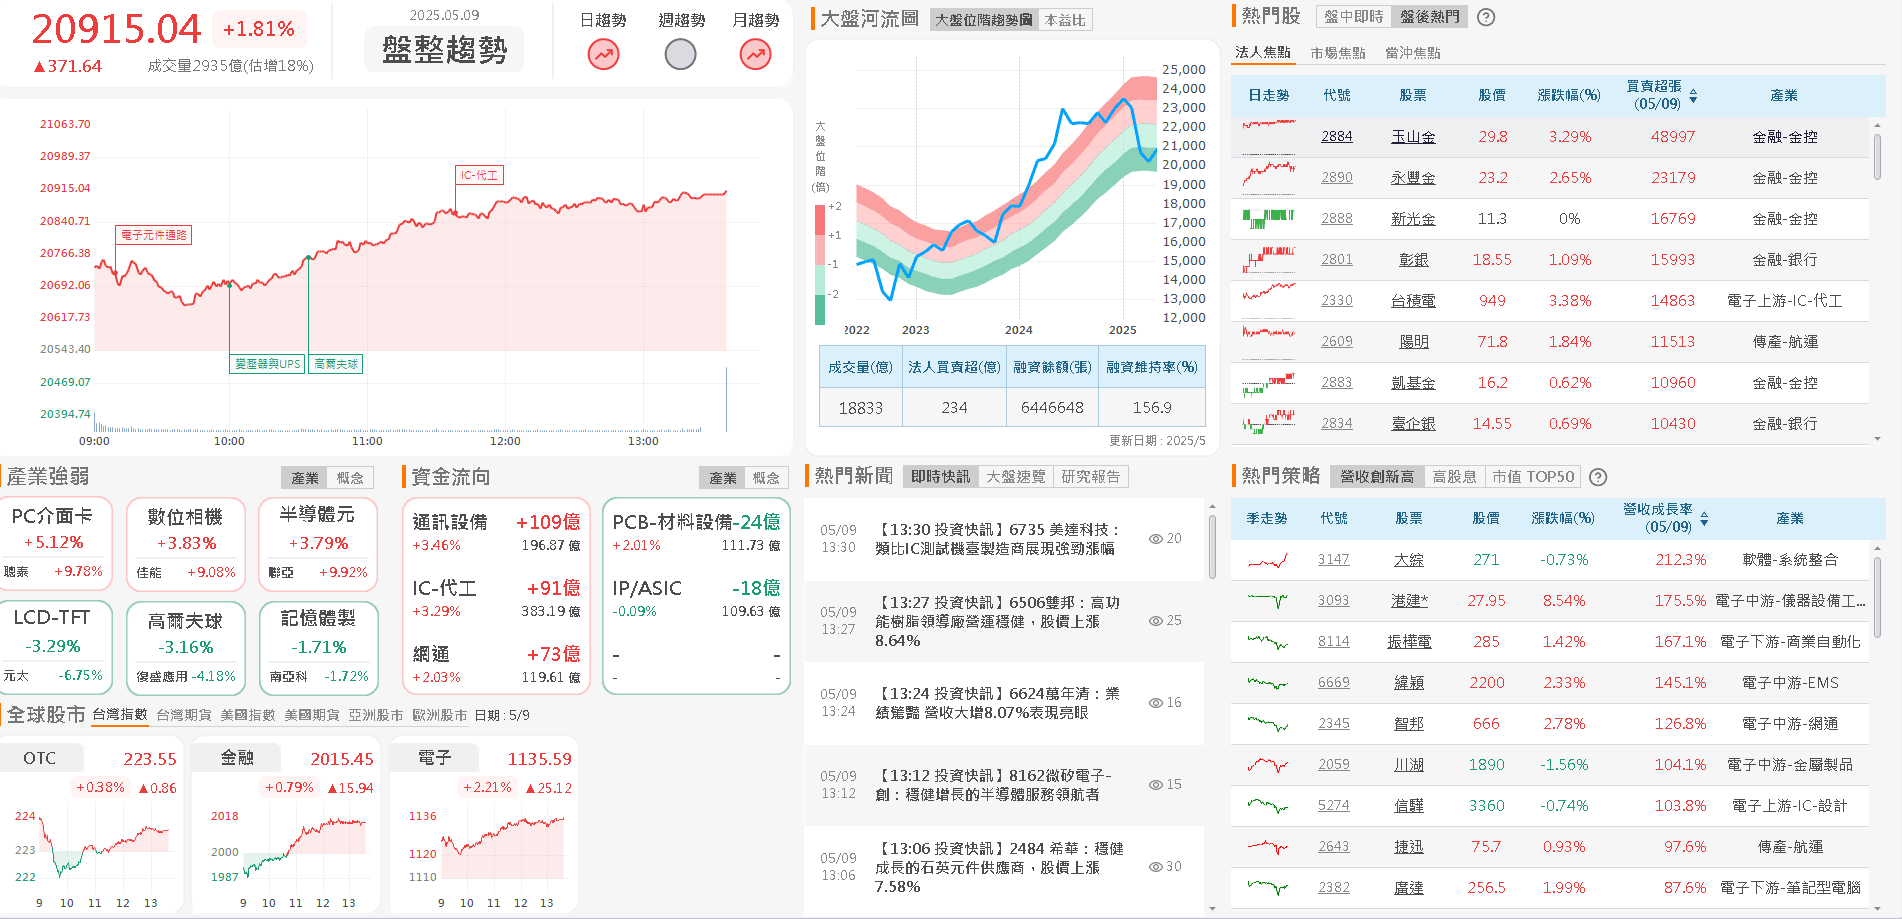Screen dimensions: 1902x919
Task: Click the news list scrollbar
Action: click(x=1212, y=547)
